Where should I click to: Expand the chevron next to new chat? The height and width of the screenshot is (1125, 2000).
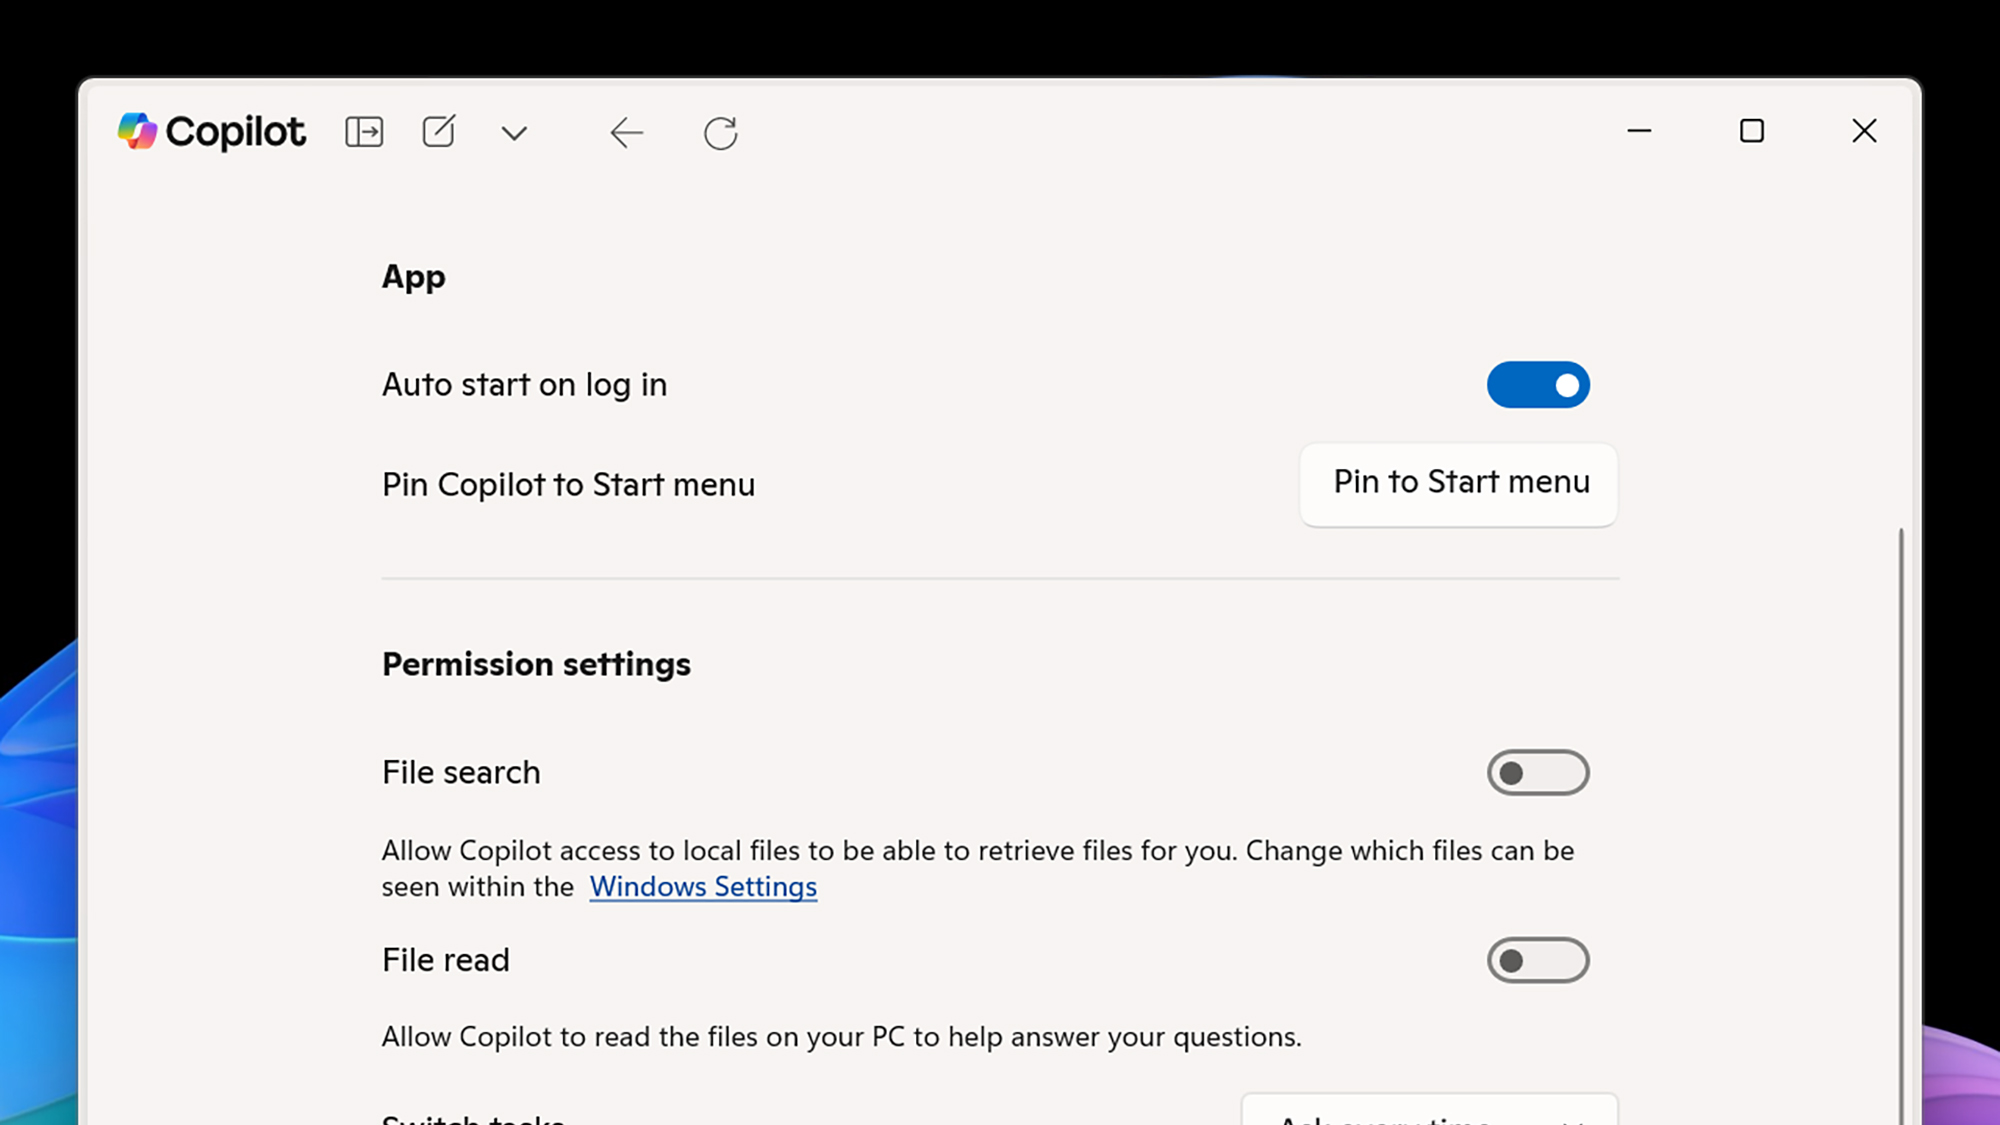click(x=514, y=133)
